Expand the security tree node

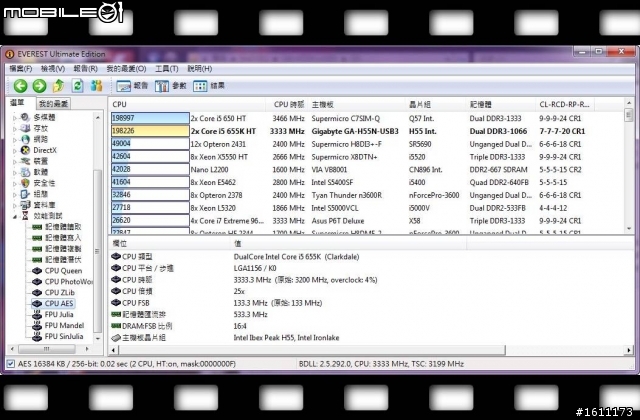15,184
